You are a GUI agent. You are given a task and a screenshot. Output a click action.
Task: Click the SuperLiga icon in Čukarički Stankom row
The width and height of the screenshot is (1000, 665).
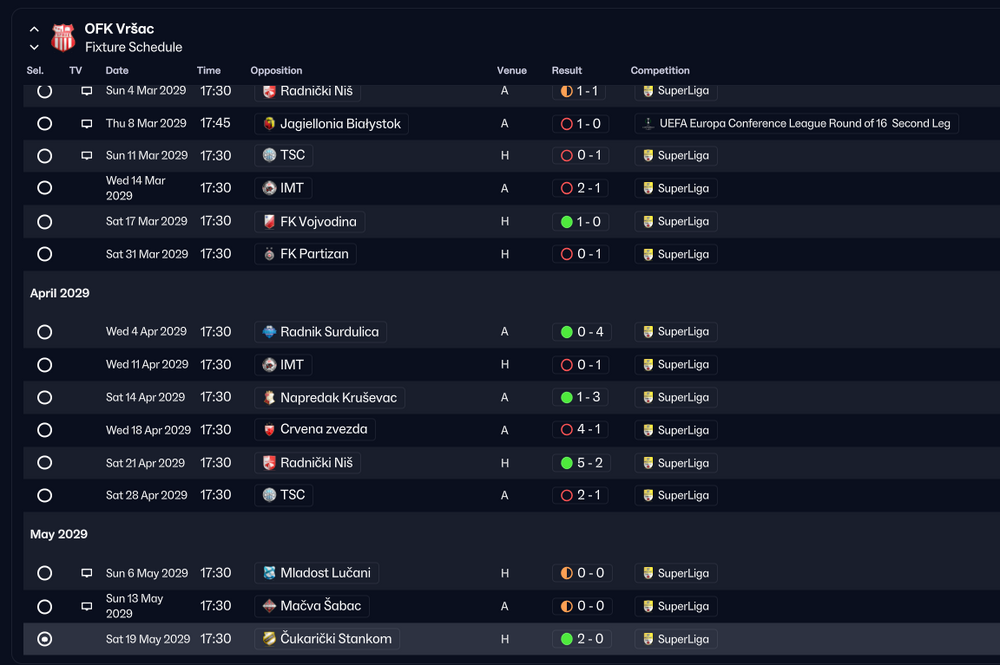(648, 639)
